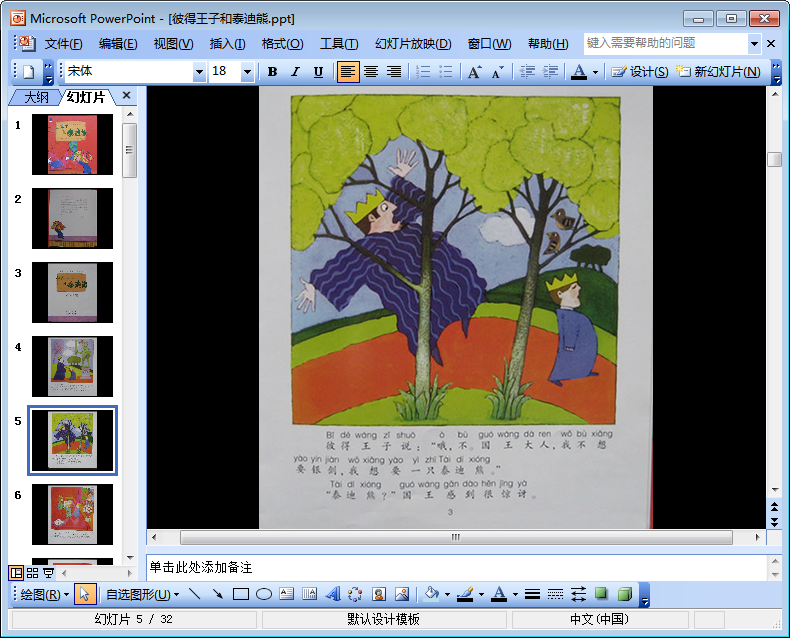Switch to the 大纲 outline tab
Screen dimensions: 790x638
pos(36,97)
